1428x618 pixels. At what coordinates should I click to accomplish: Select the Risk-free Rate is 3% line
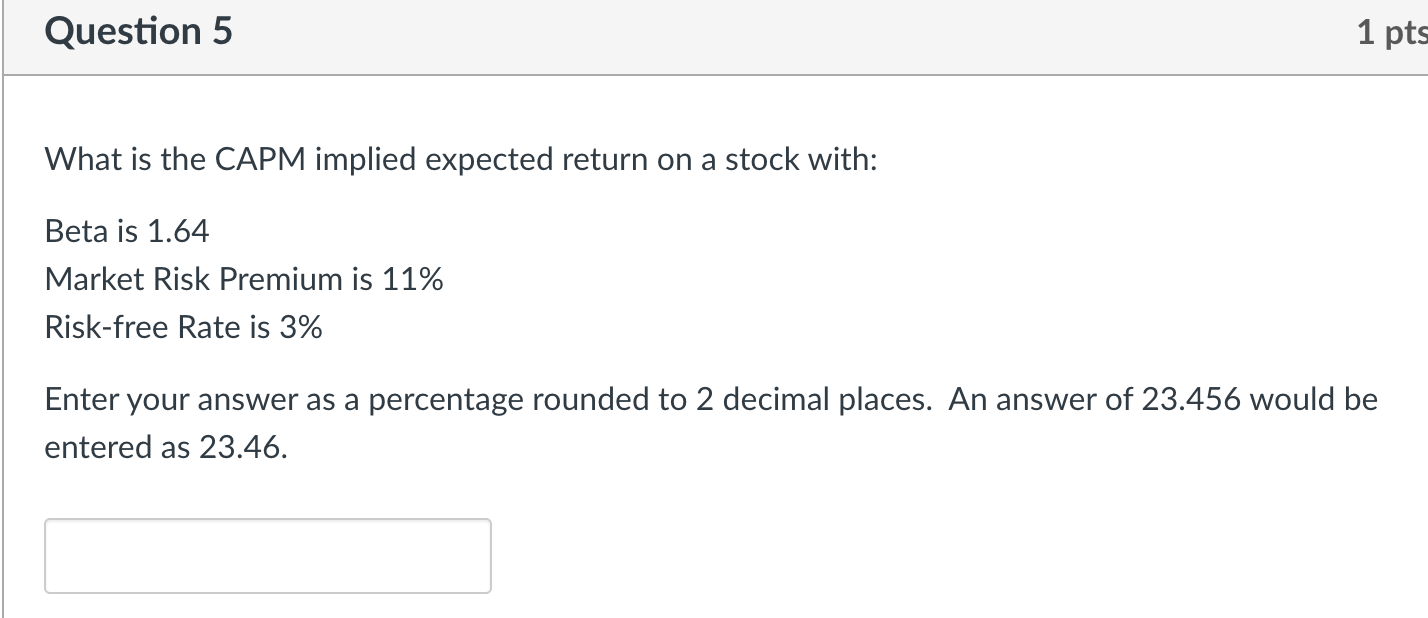coord(182,326)
